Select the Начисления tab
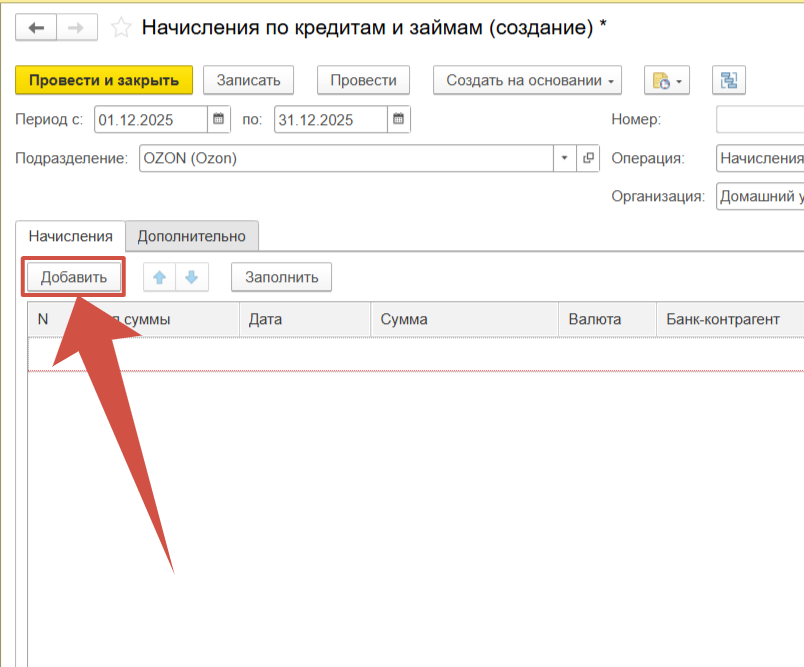 [70, 236]
